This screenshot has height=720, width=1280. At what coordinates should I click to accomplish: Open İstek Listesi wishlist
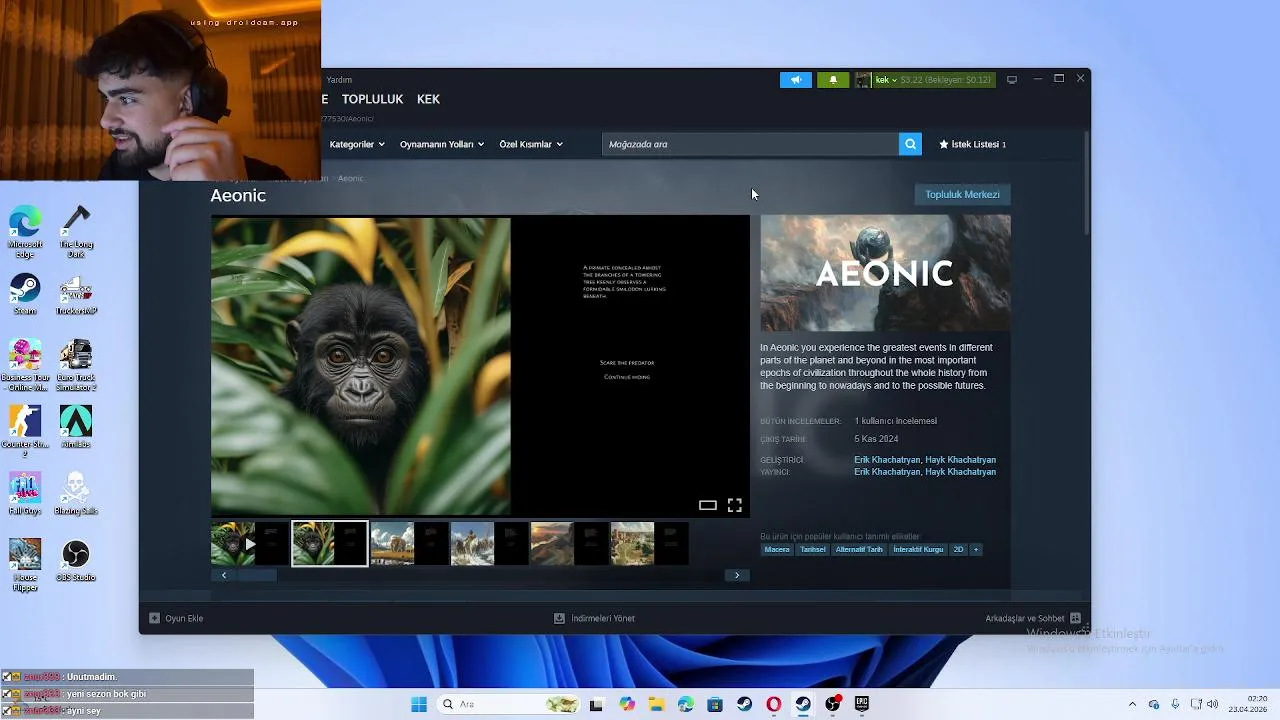click(x=972, y=144)
